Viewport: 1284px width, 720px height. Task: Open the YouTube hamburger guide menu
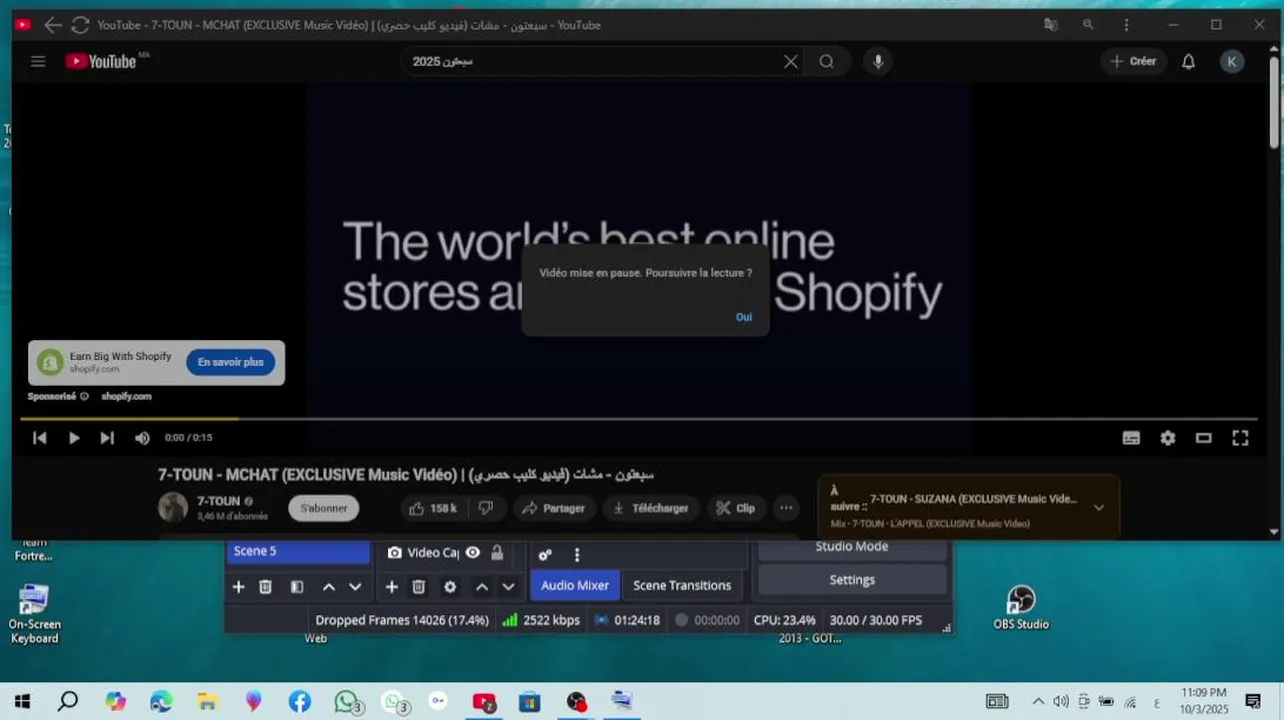pyautogui.click(x=38, y=61)
